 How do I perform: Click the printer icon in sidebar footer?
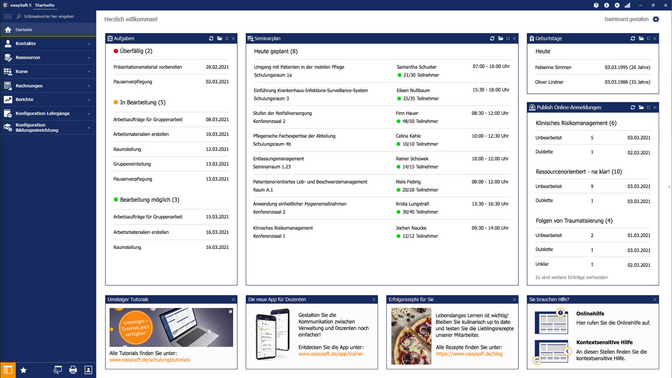pyautogui.click(x=73, y=370)
